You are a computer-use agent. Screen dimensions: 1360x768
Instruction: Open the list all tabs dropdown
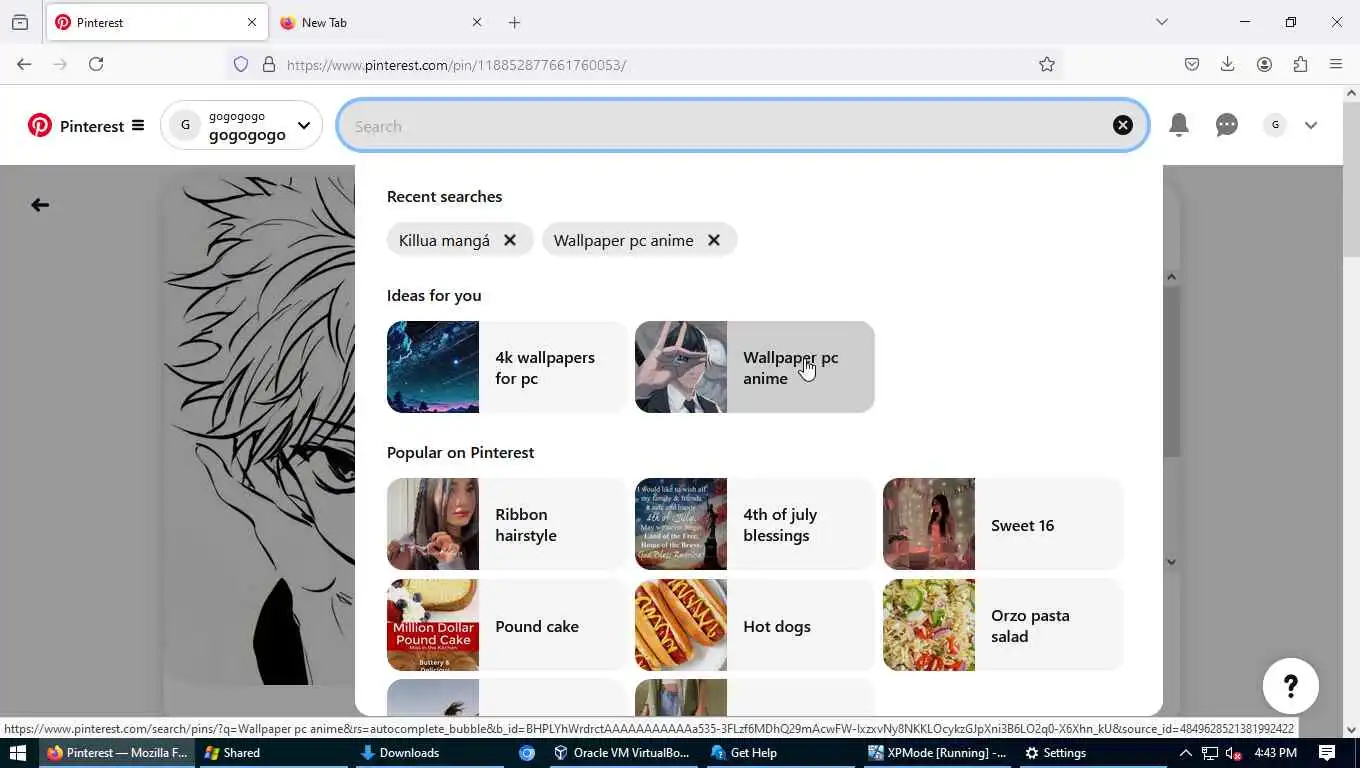(1161, 22)
